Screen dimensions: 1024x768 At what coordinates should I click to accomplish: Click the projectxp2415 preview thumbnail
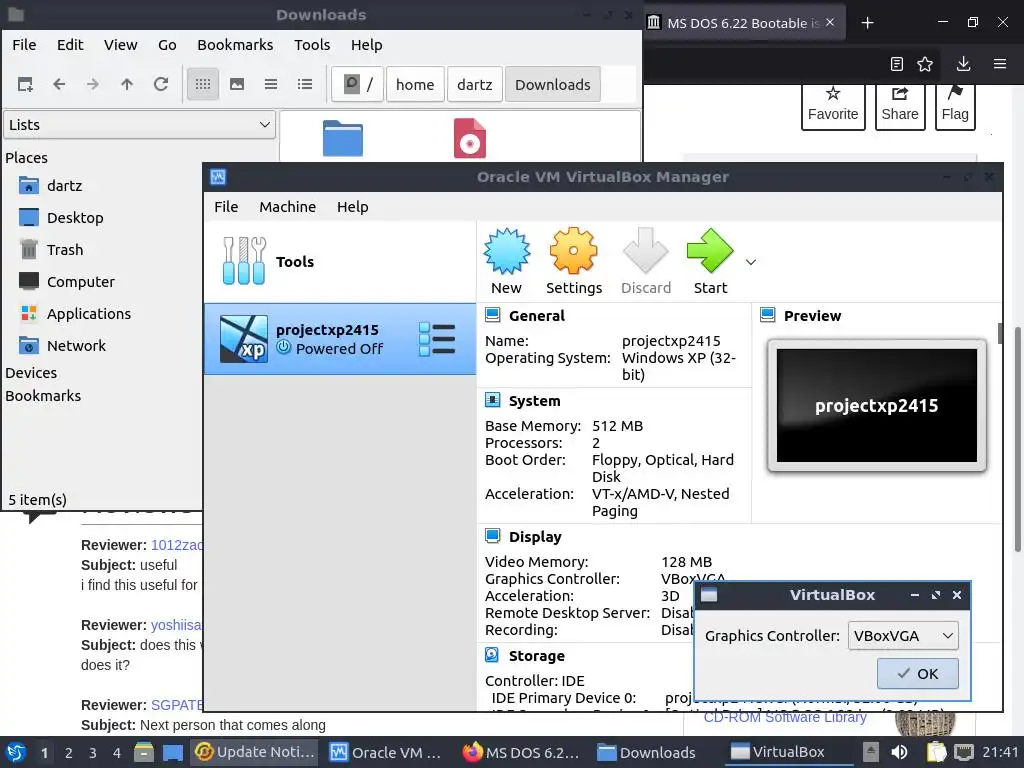point(876,405)
